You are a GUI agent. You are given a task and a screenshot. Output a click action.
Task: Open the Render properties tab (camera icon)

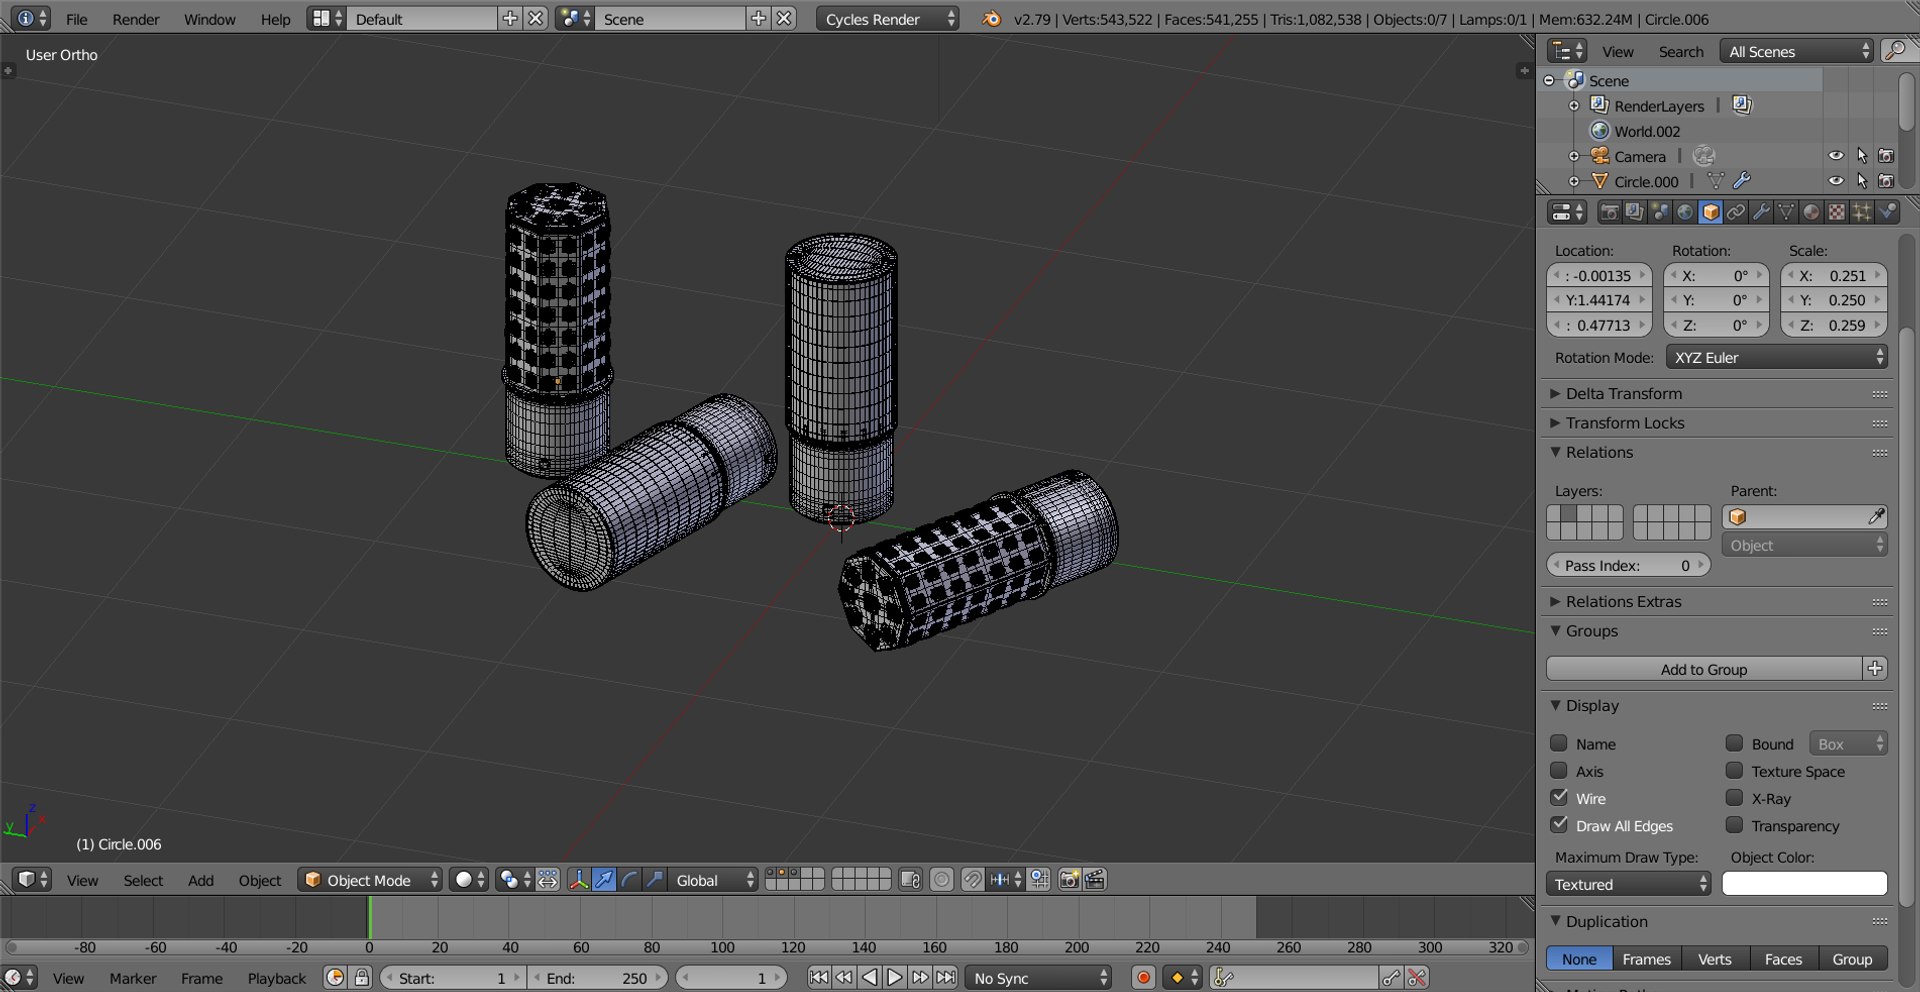pyautogui.click(x=1609, y=212)
